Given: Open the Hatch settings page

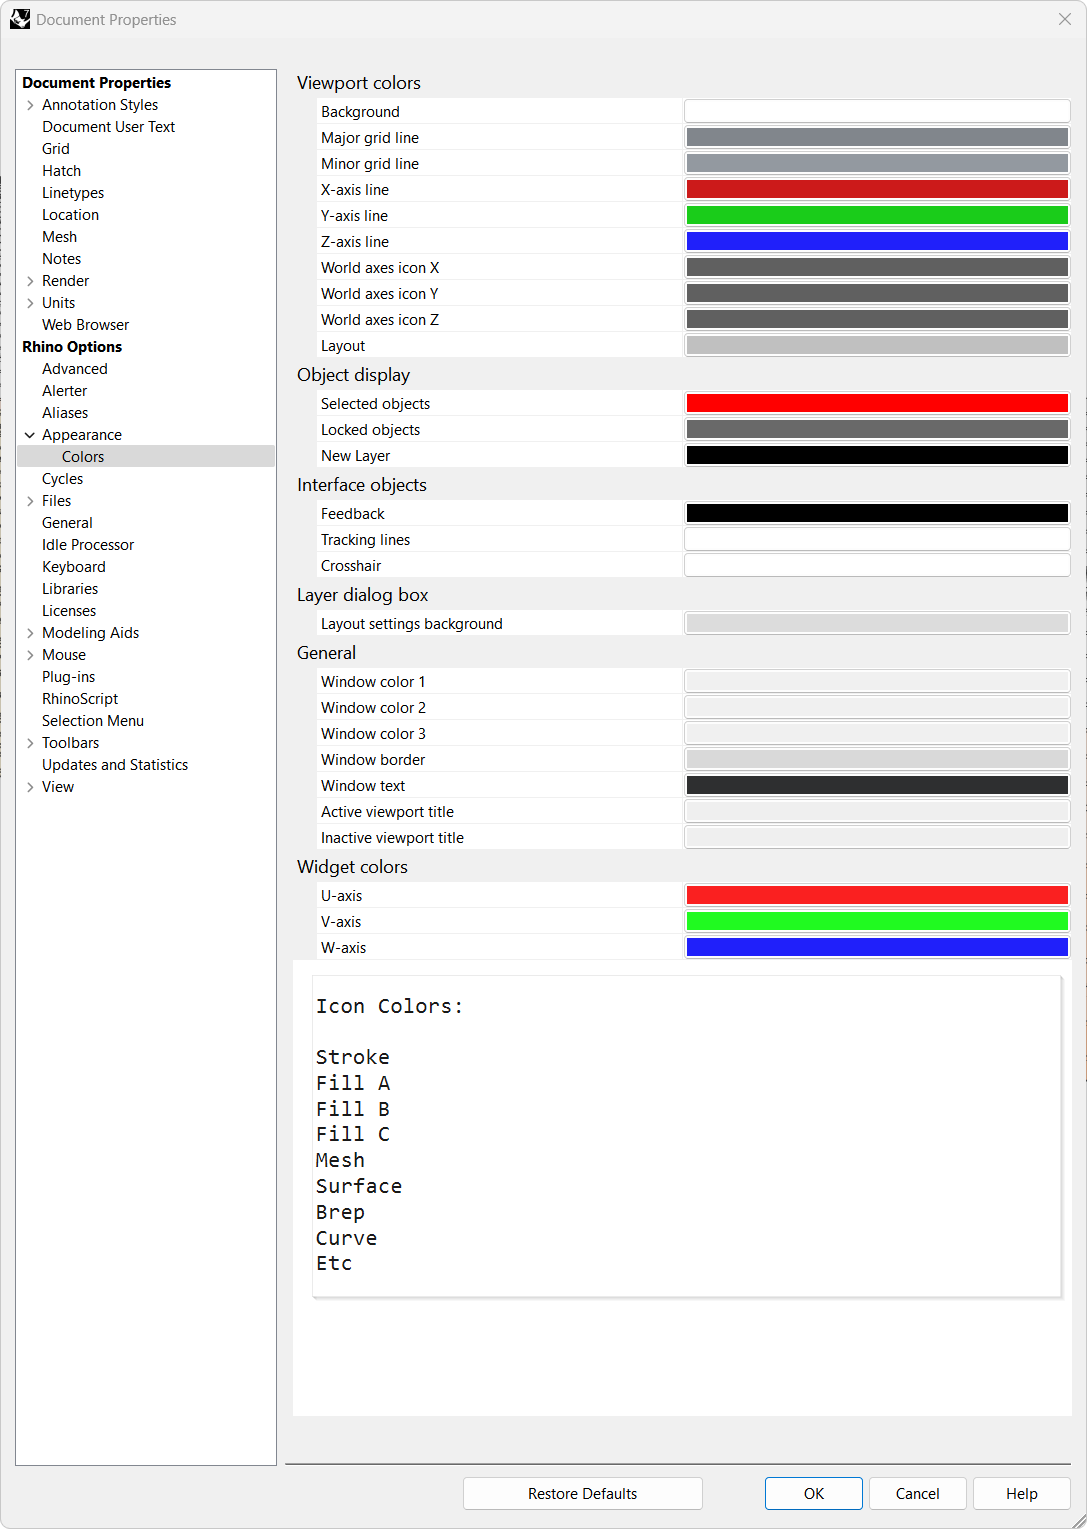Looking at the screenshot, I should (x=61, y=171).
